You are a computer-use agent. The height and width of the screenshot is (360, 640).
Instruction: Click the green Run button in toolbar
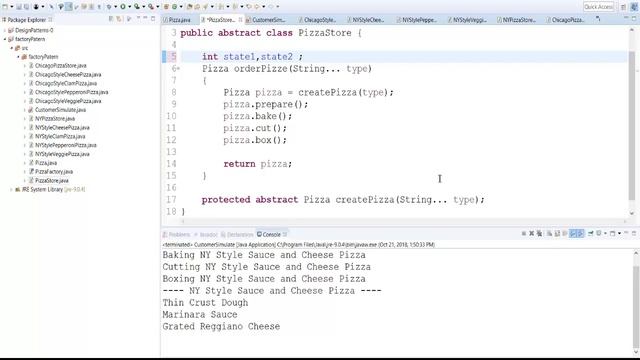pos(122,7)
